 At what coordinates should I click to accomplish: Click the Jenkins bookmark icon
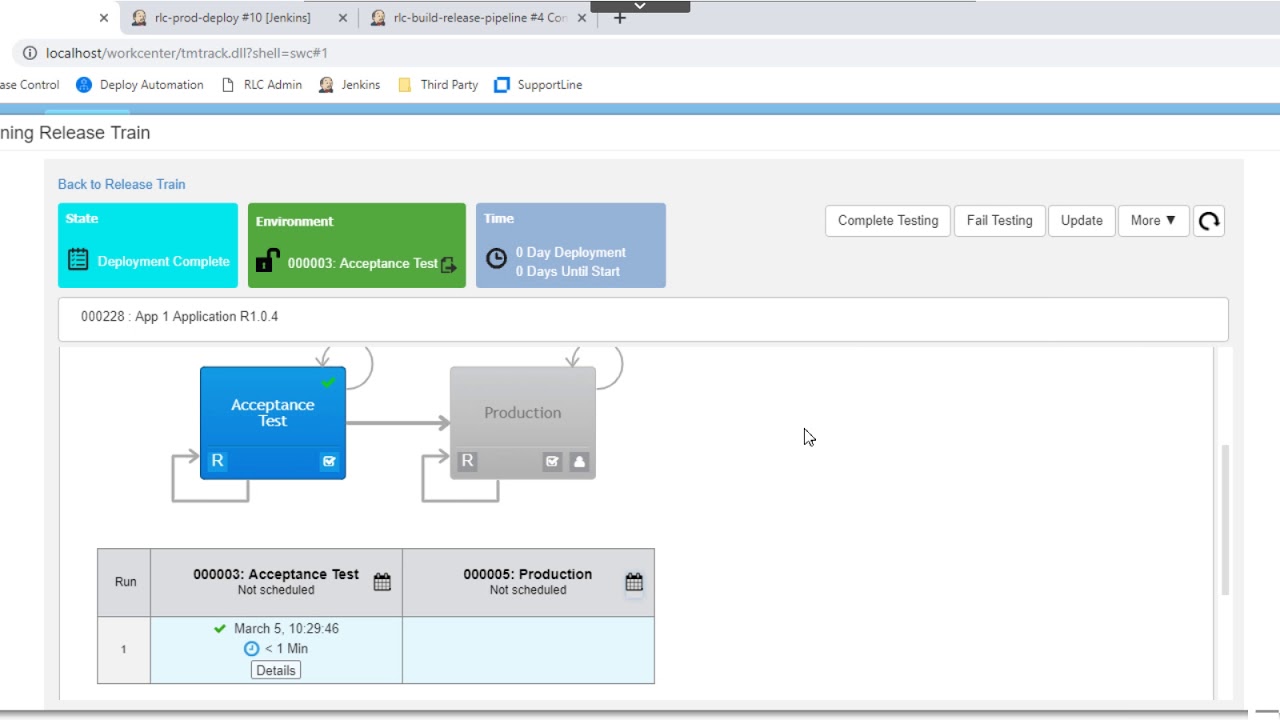pyautogui.click(x=326, y=85)
